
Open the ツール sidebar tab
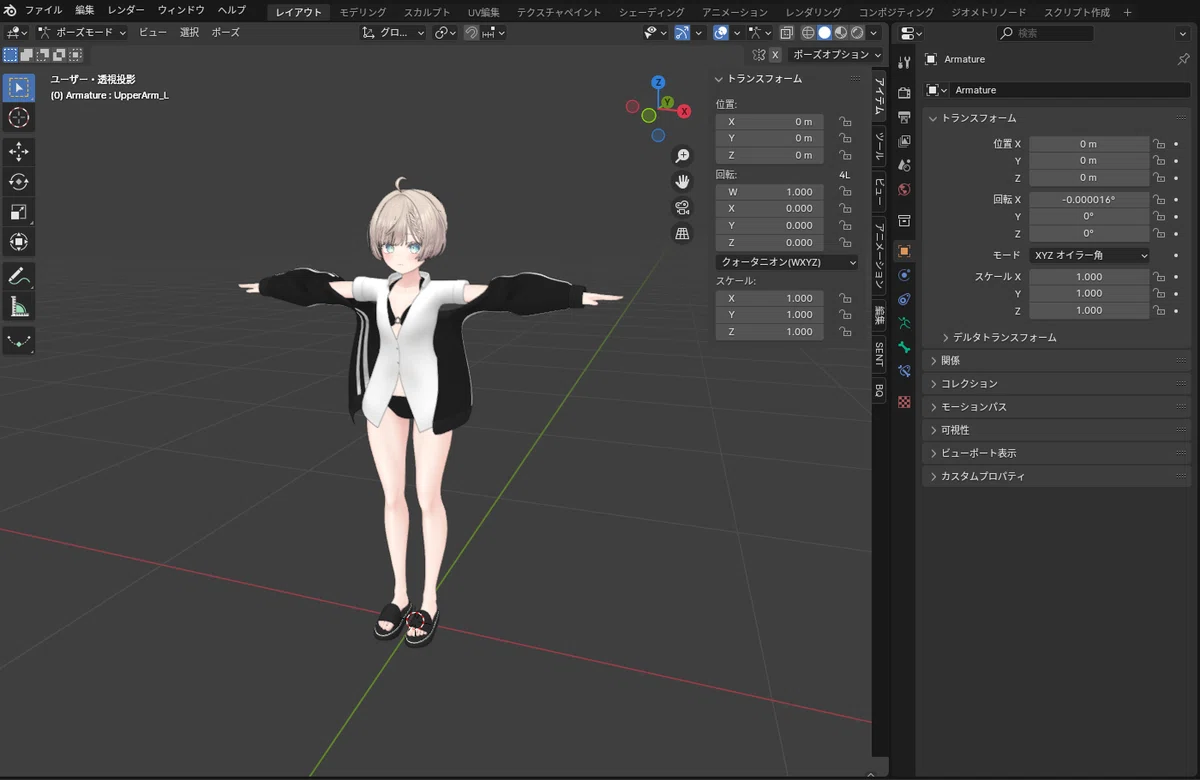(x=879, y=147)
